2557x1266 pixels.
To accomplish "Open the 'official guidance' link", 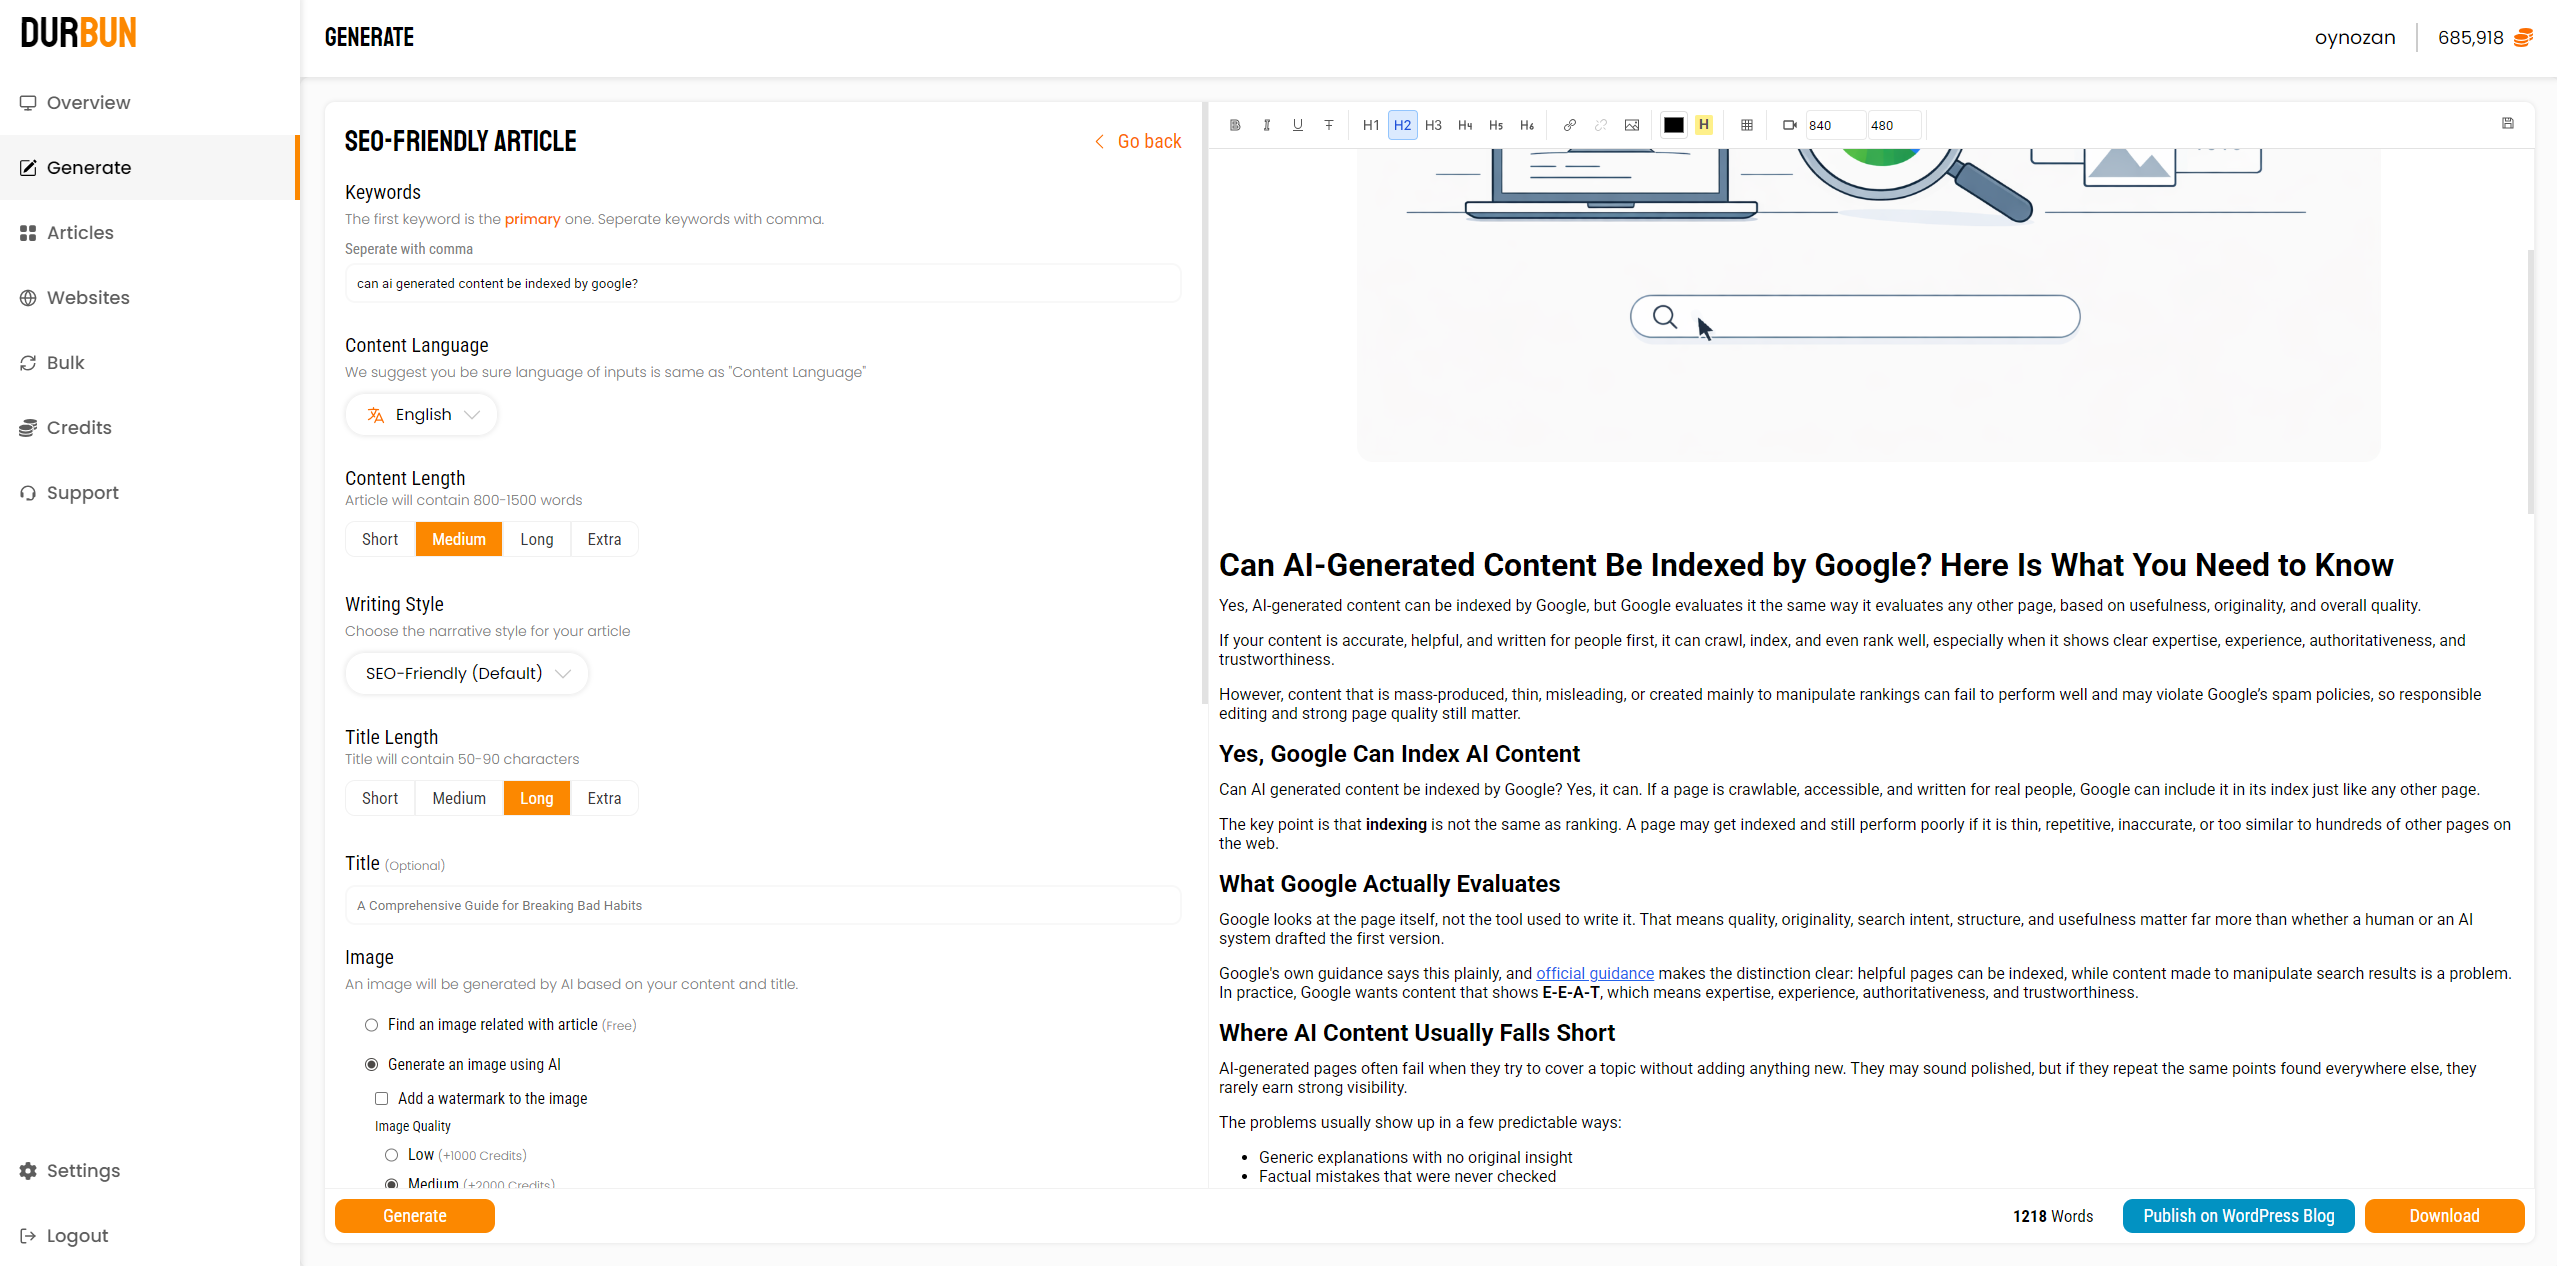I will [x=1594, y=973].
